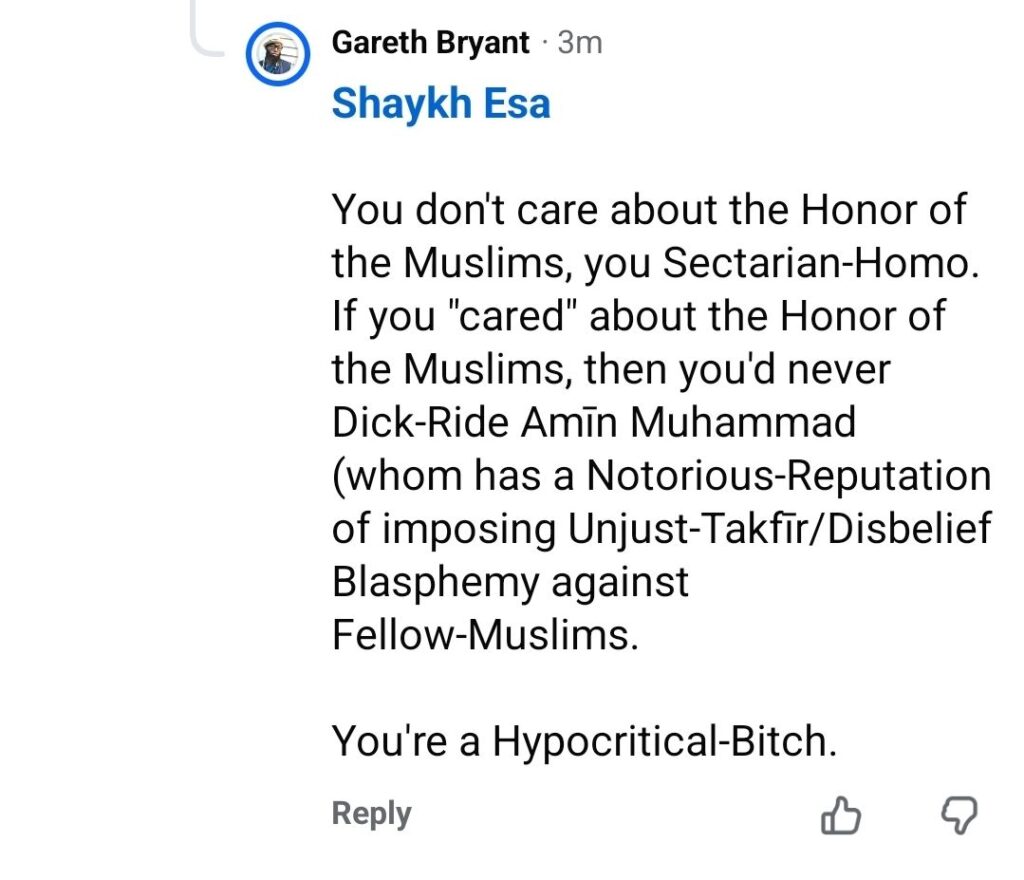Open the Shaykh Esa mention link

[x=440, y=103]
